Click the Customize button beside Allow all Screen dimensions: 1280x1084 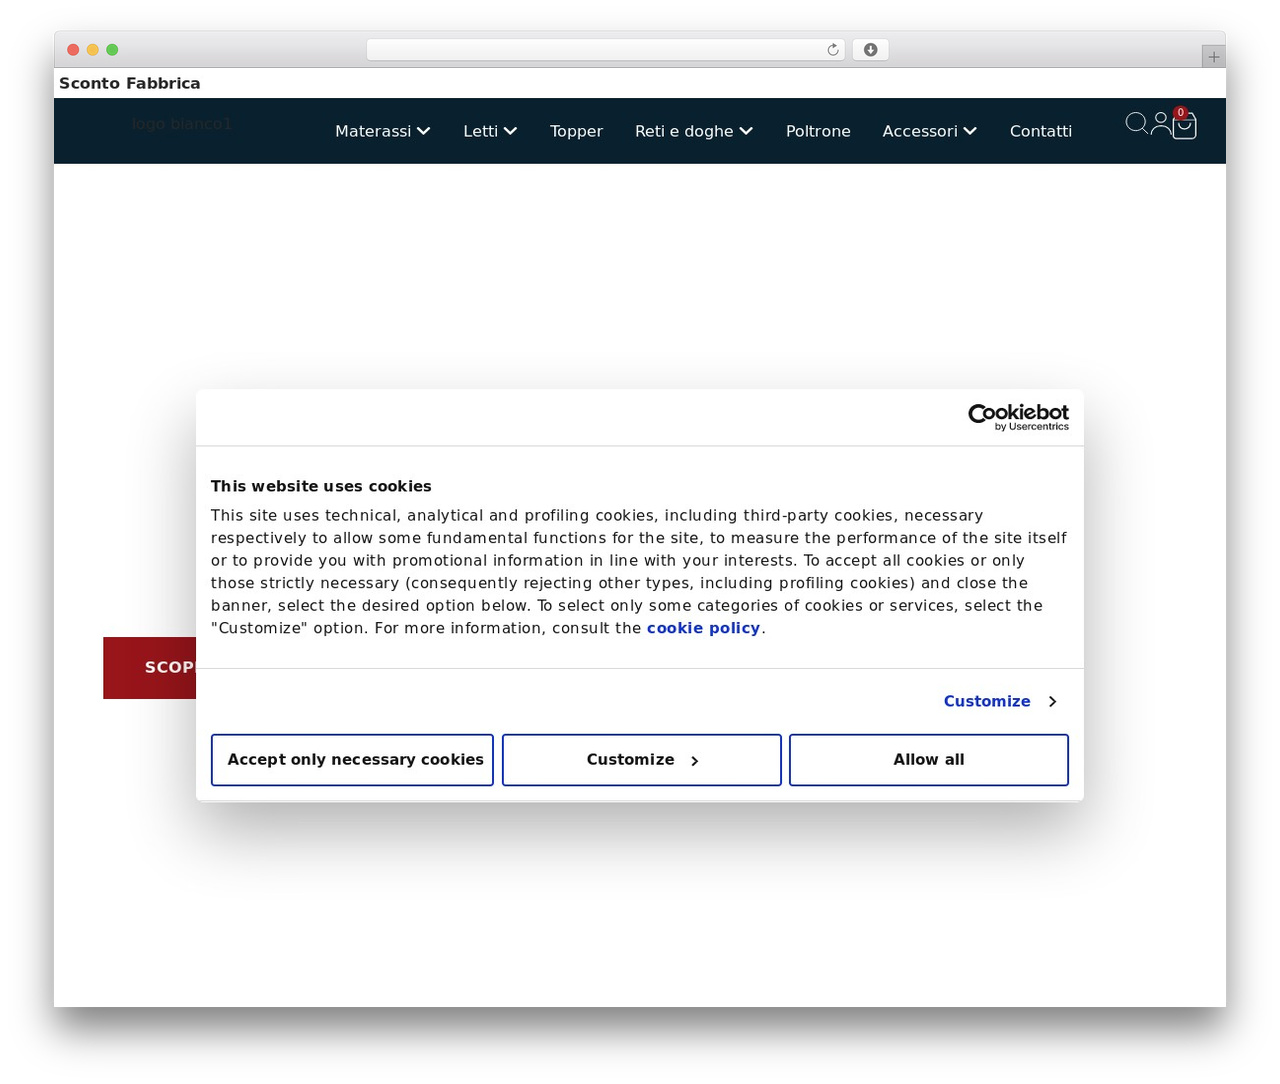pos(642,760)
